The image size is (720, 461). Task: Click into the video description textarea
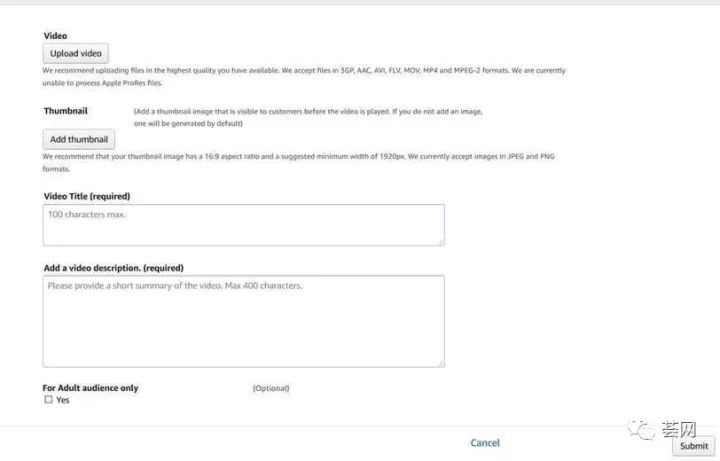pyautogui.click(x=243, y=321)
